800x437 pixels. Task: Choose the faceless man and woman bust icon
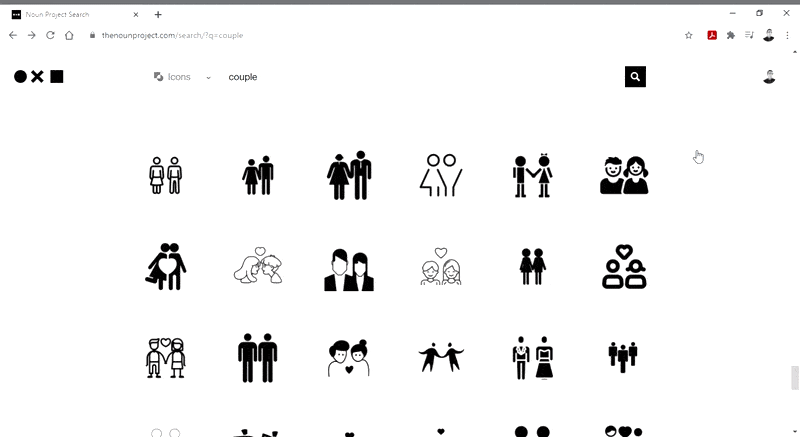coord(349,270)
